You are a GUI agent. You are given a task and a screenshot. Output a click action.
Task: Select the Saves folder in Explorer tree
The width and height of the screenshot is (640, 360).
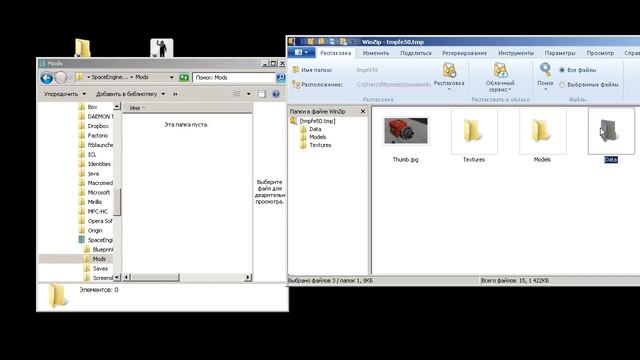point(100,269)
